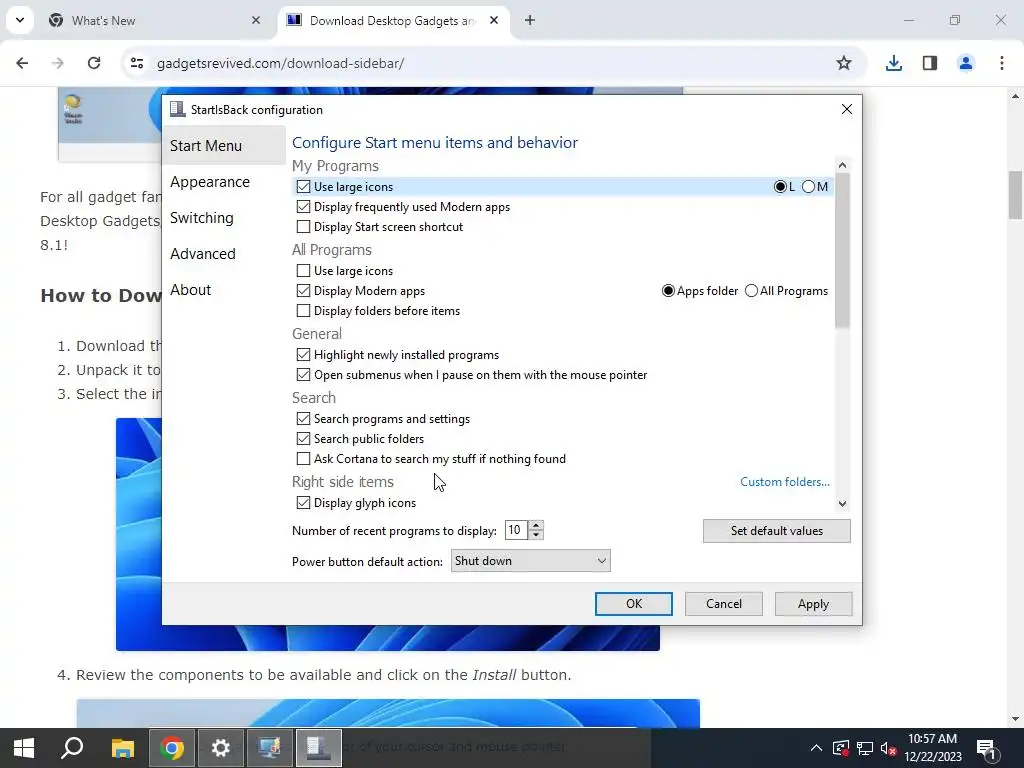The height and width of the screenshot is (768, 1024).
Task: Click the forward navigation arrow in Chrome
Action: [58, 63]
